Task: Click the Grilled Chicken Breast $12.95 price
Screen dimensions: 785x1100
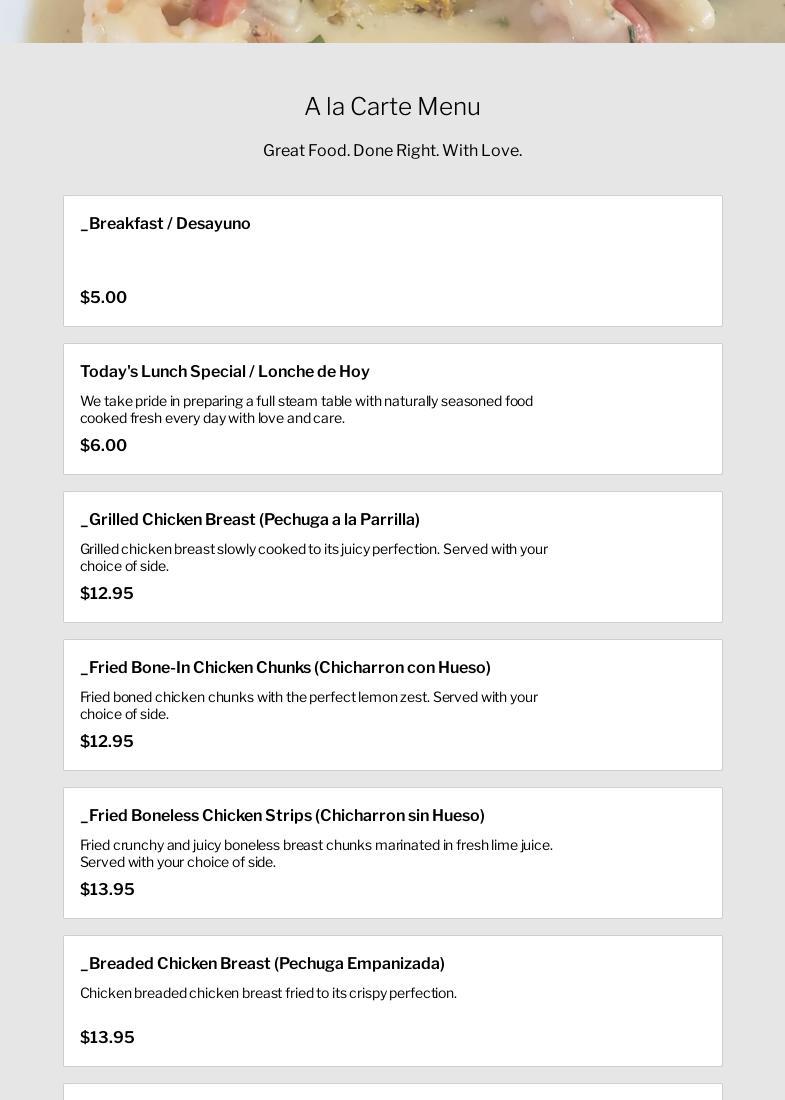Action: pyautogui.click(x=106, y=594)
